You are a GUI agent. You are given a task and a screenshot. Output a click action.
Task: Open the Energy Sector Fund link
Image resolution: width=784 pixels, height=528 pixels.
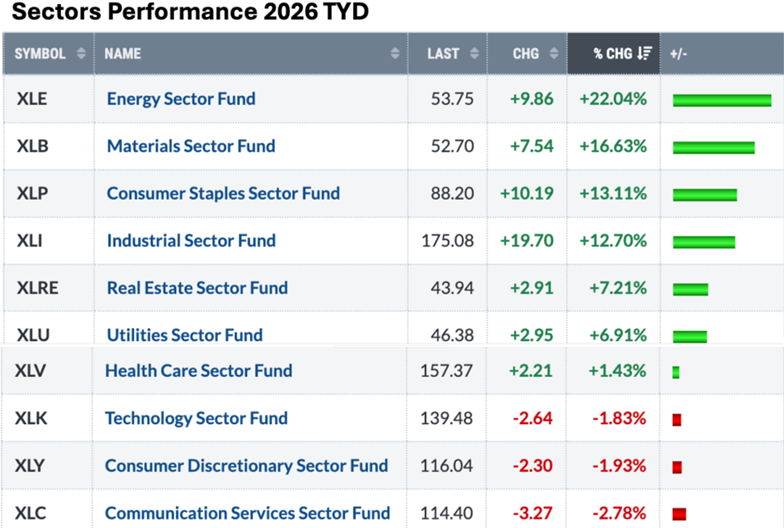(181, 99)
